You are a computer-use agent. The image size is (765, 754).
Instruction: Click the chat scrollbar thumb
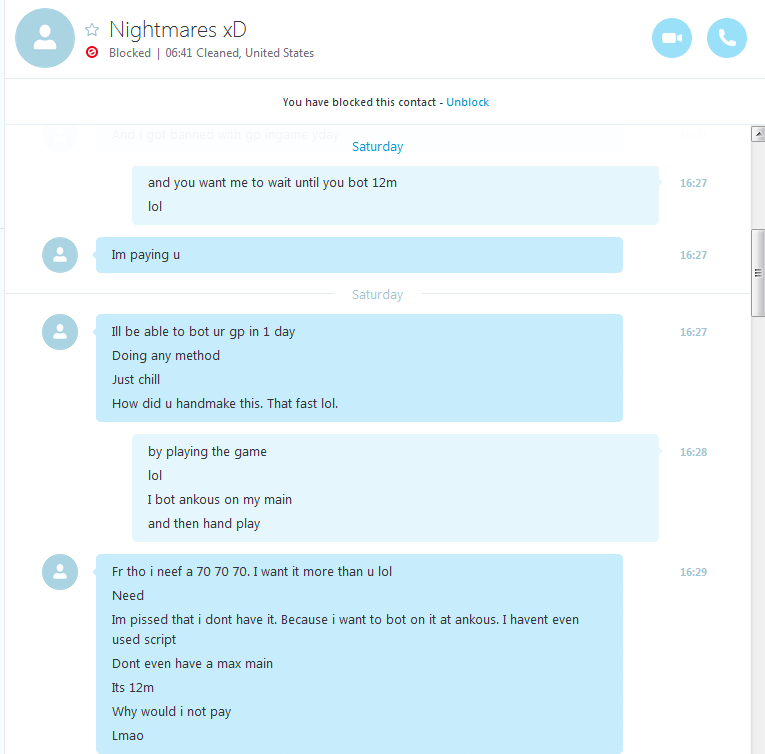tap(758, 273)
